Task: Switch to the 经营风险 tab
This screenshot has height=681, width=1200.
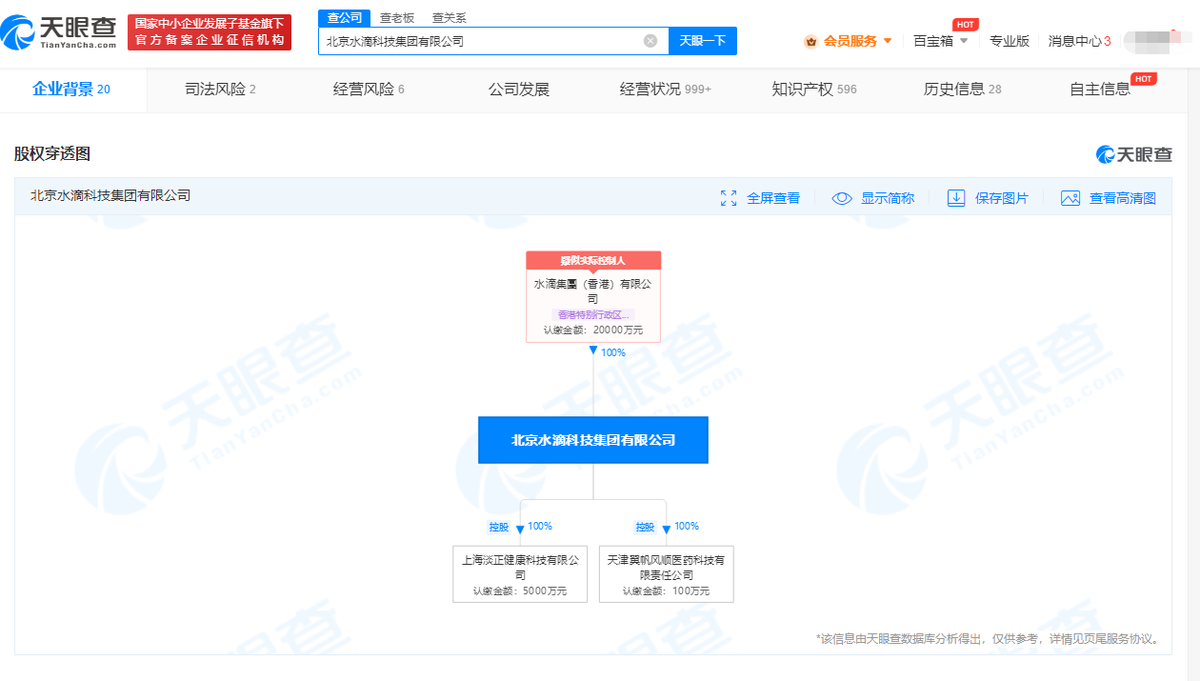Action: point(368,89)
